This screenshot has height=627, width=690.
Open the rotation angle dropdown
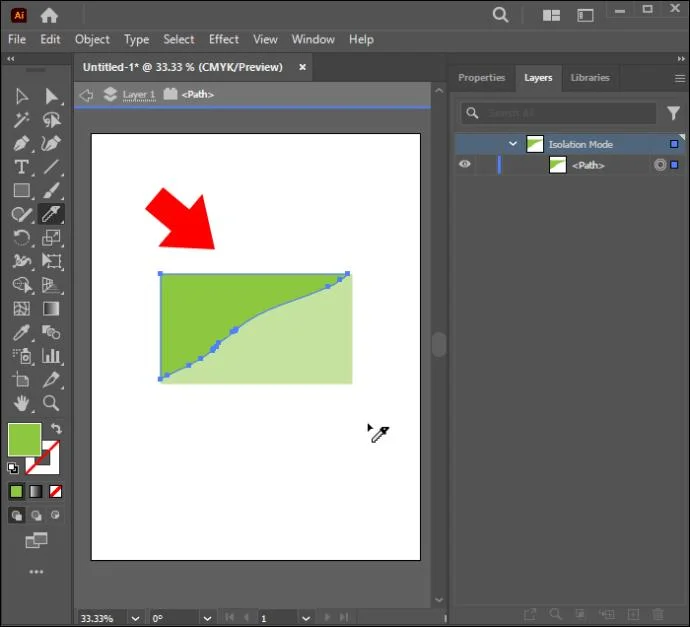click(x=208, y=618)
